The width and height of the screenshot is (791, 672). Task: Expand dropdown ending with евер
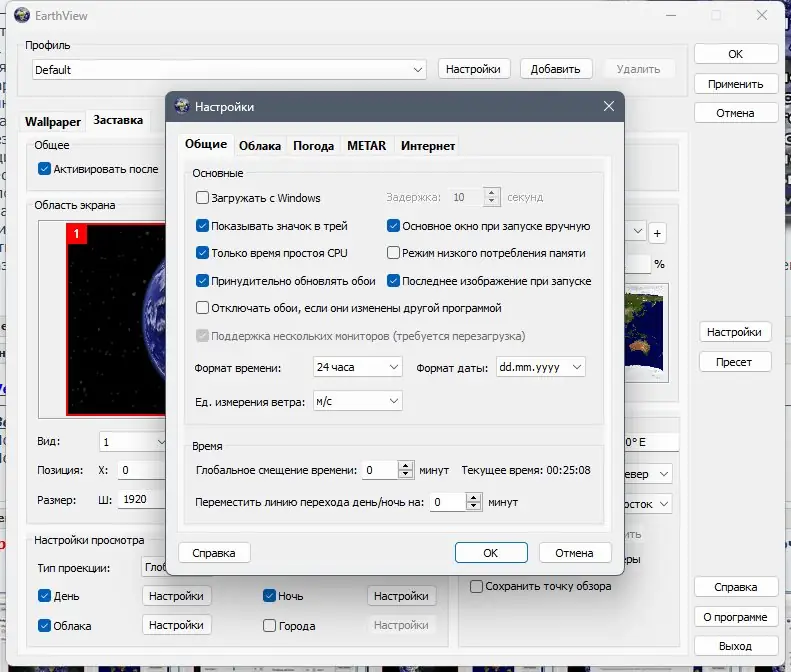648,474
